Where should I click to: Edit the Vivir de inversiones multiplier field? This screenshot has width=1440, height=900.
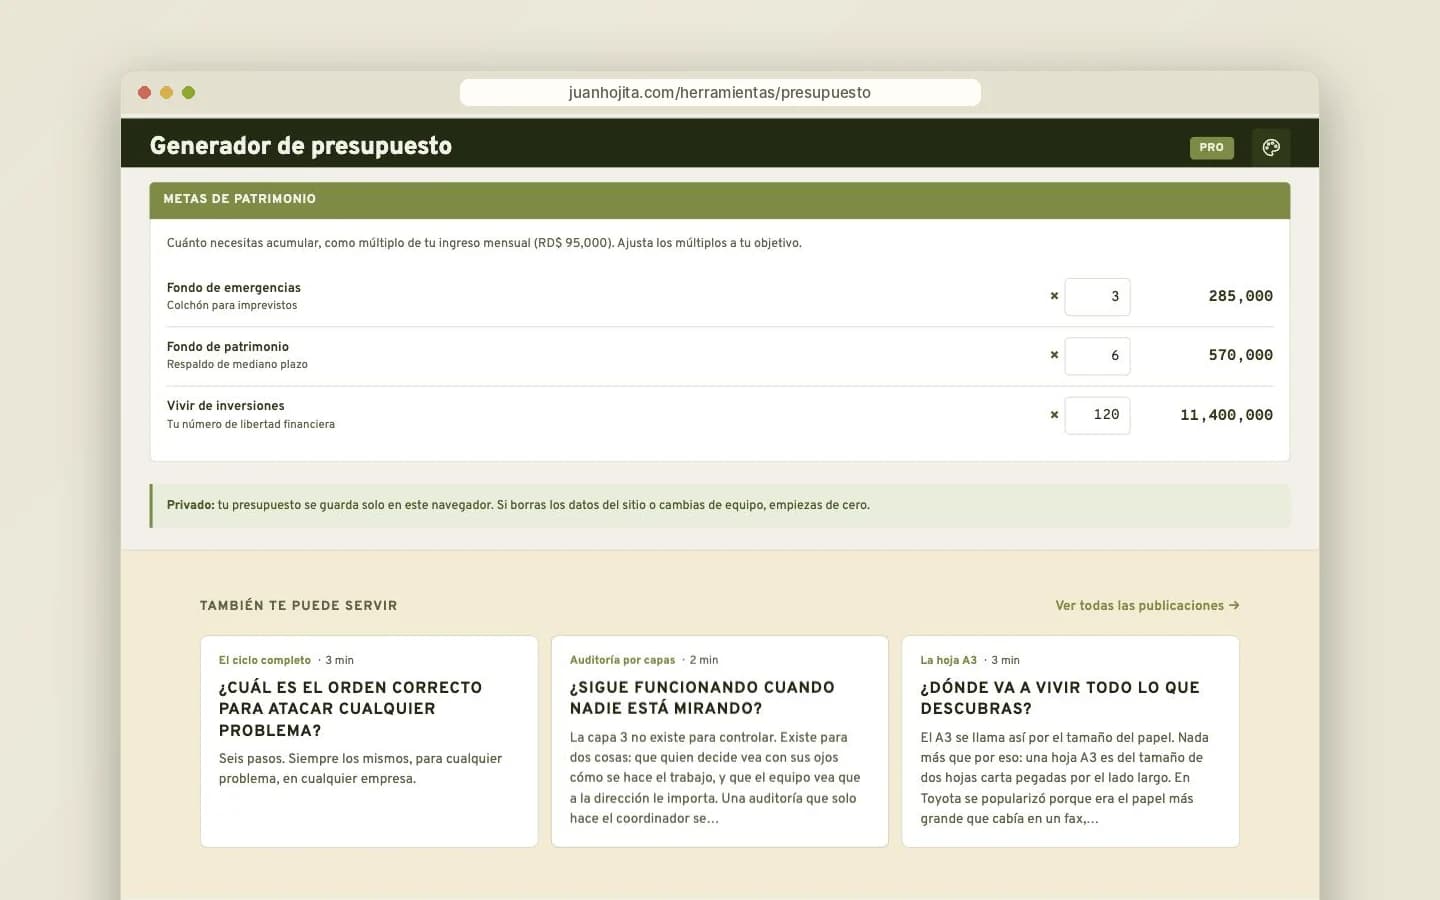click(x=1097, y=415)
